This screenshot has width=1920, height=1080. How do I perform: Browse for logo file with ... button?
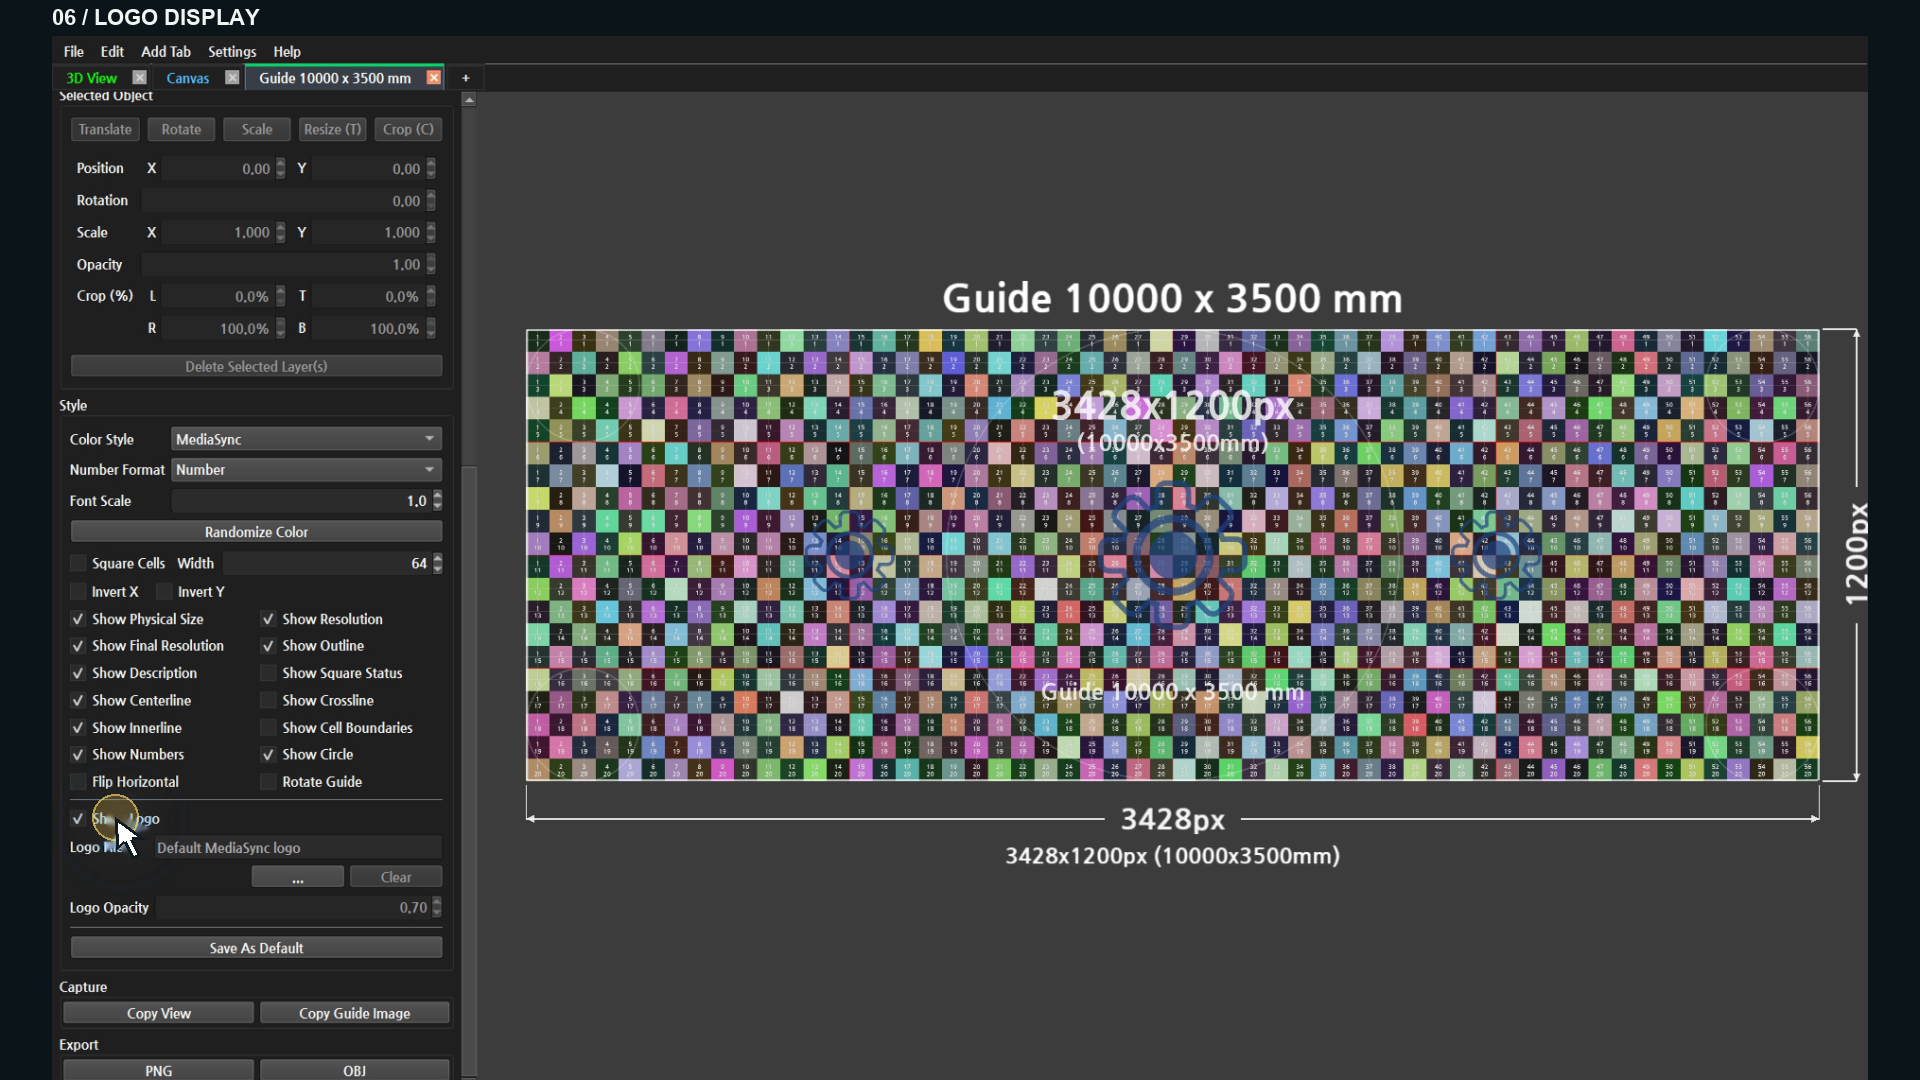298,877
